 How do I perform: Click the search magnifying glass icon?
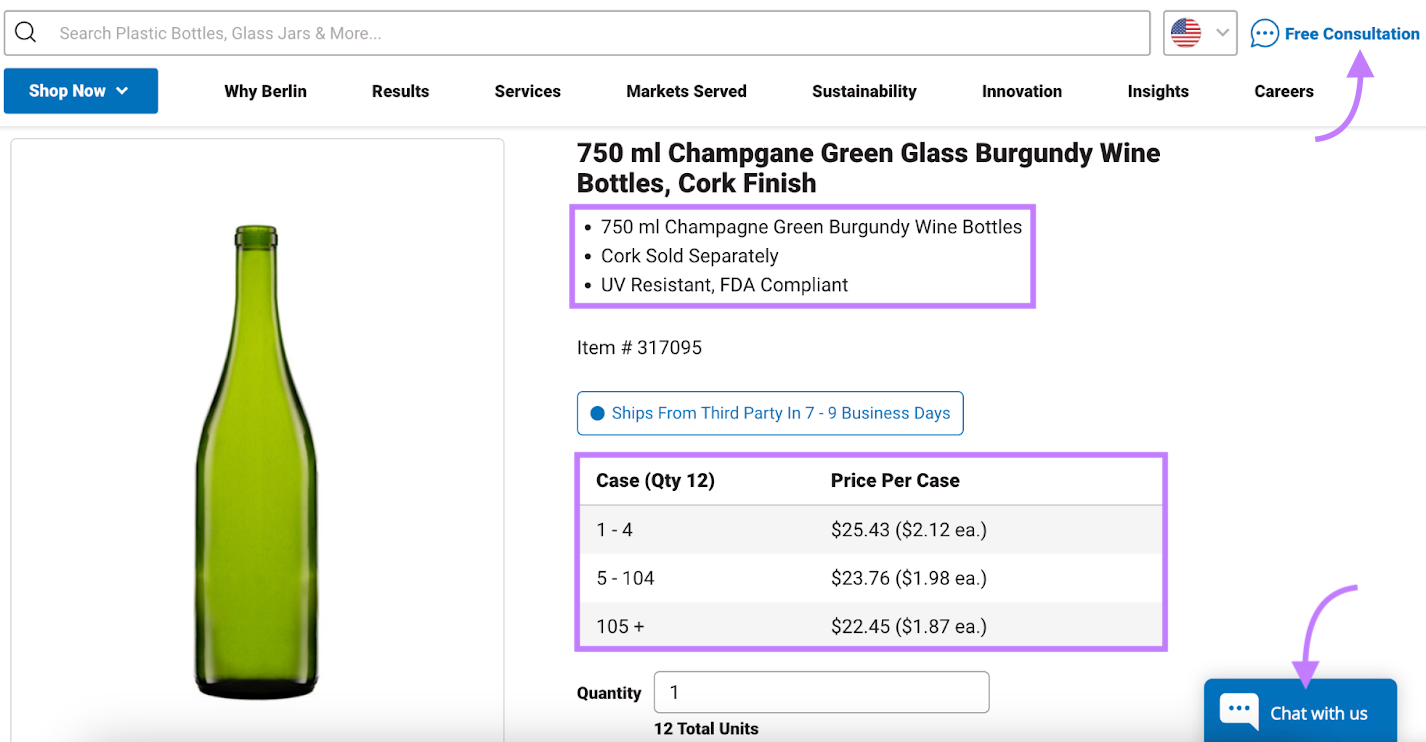point(25,32)
